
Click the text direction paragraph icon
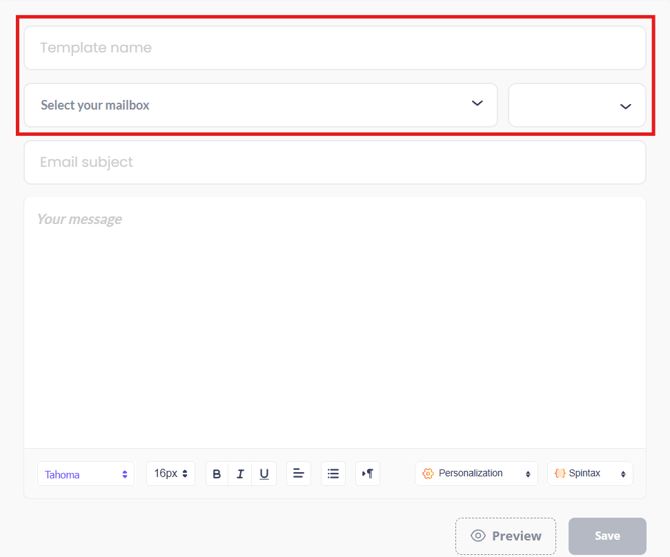(x=367, y=474)
